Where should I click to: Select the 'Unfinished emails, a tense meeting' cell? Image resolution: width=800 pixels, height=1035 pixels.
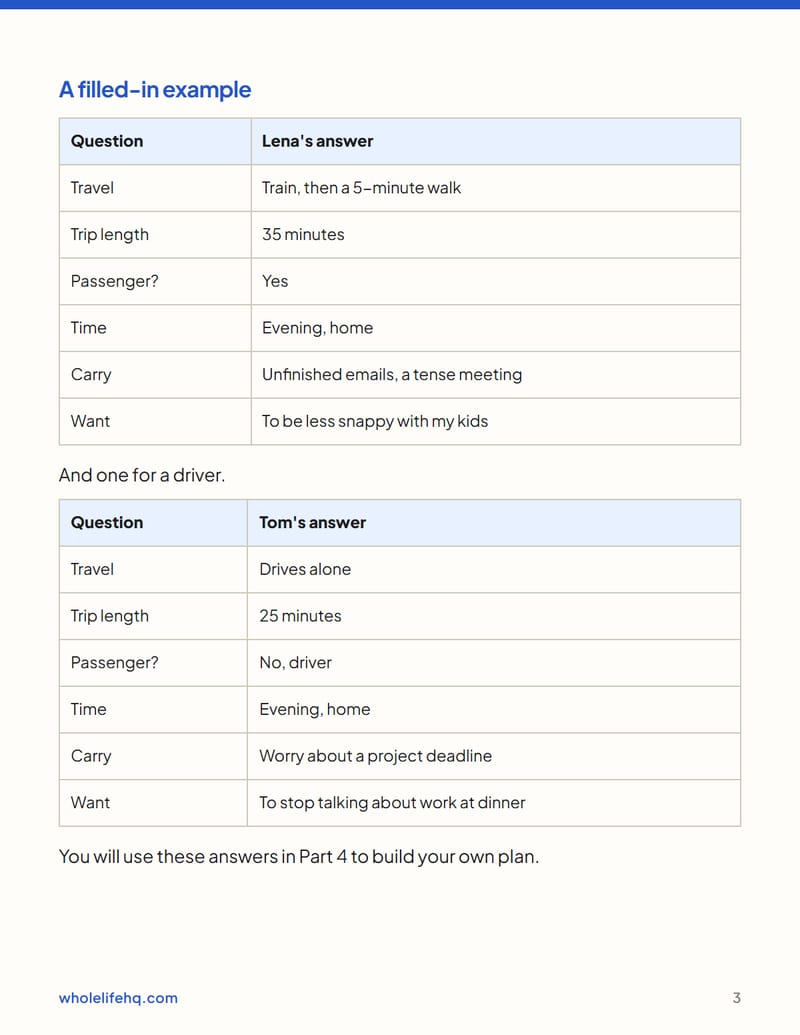coord(496,375)
